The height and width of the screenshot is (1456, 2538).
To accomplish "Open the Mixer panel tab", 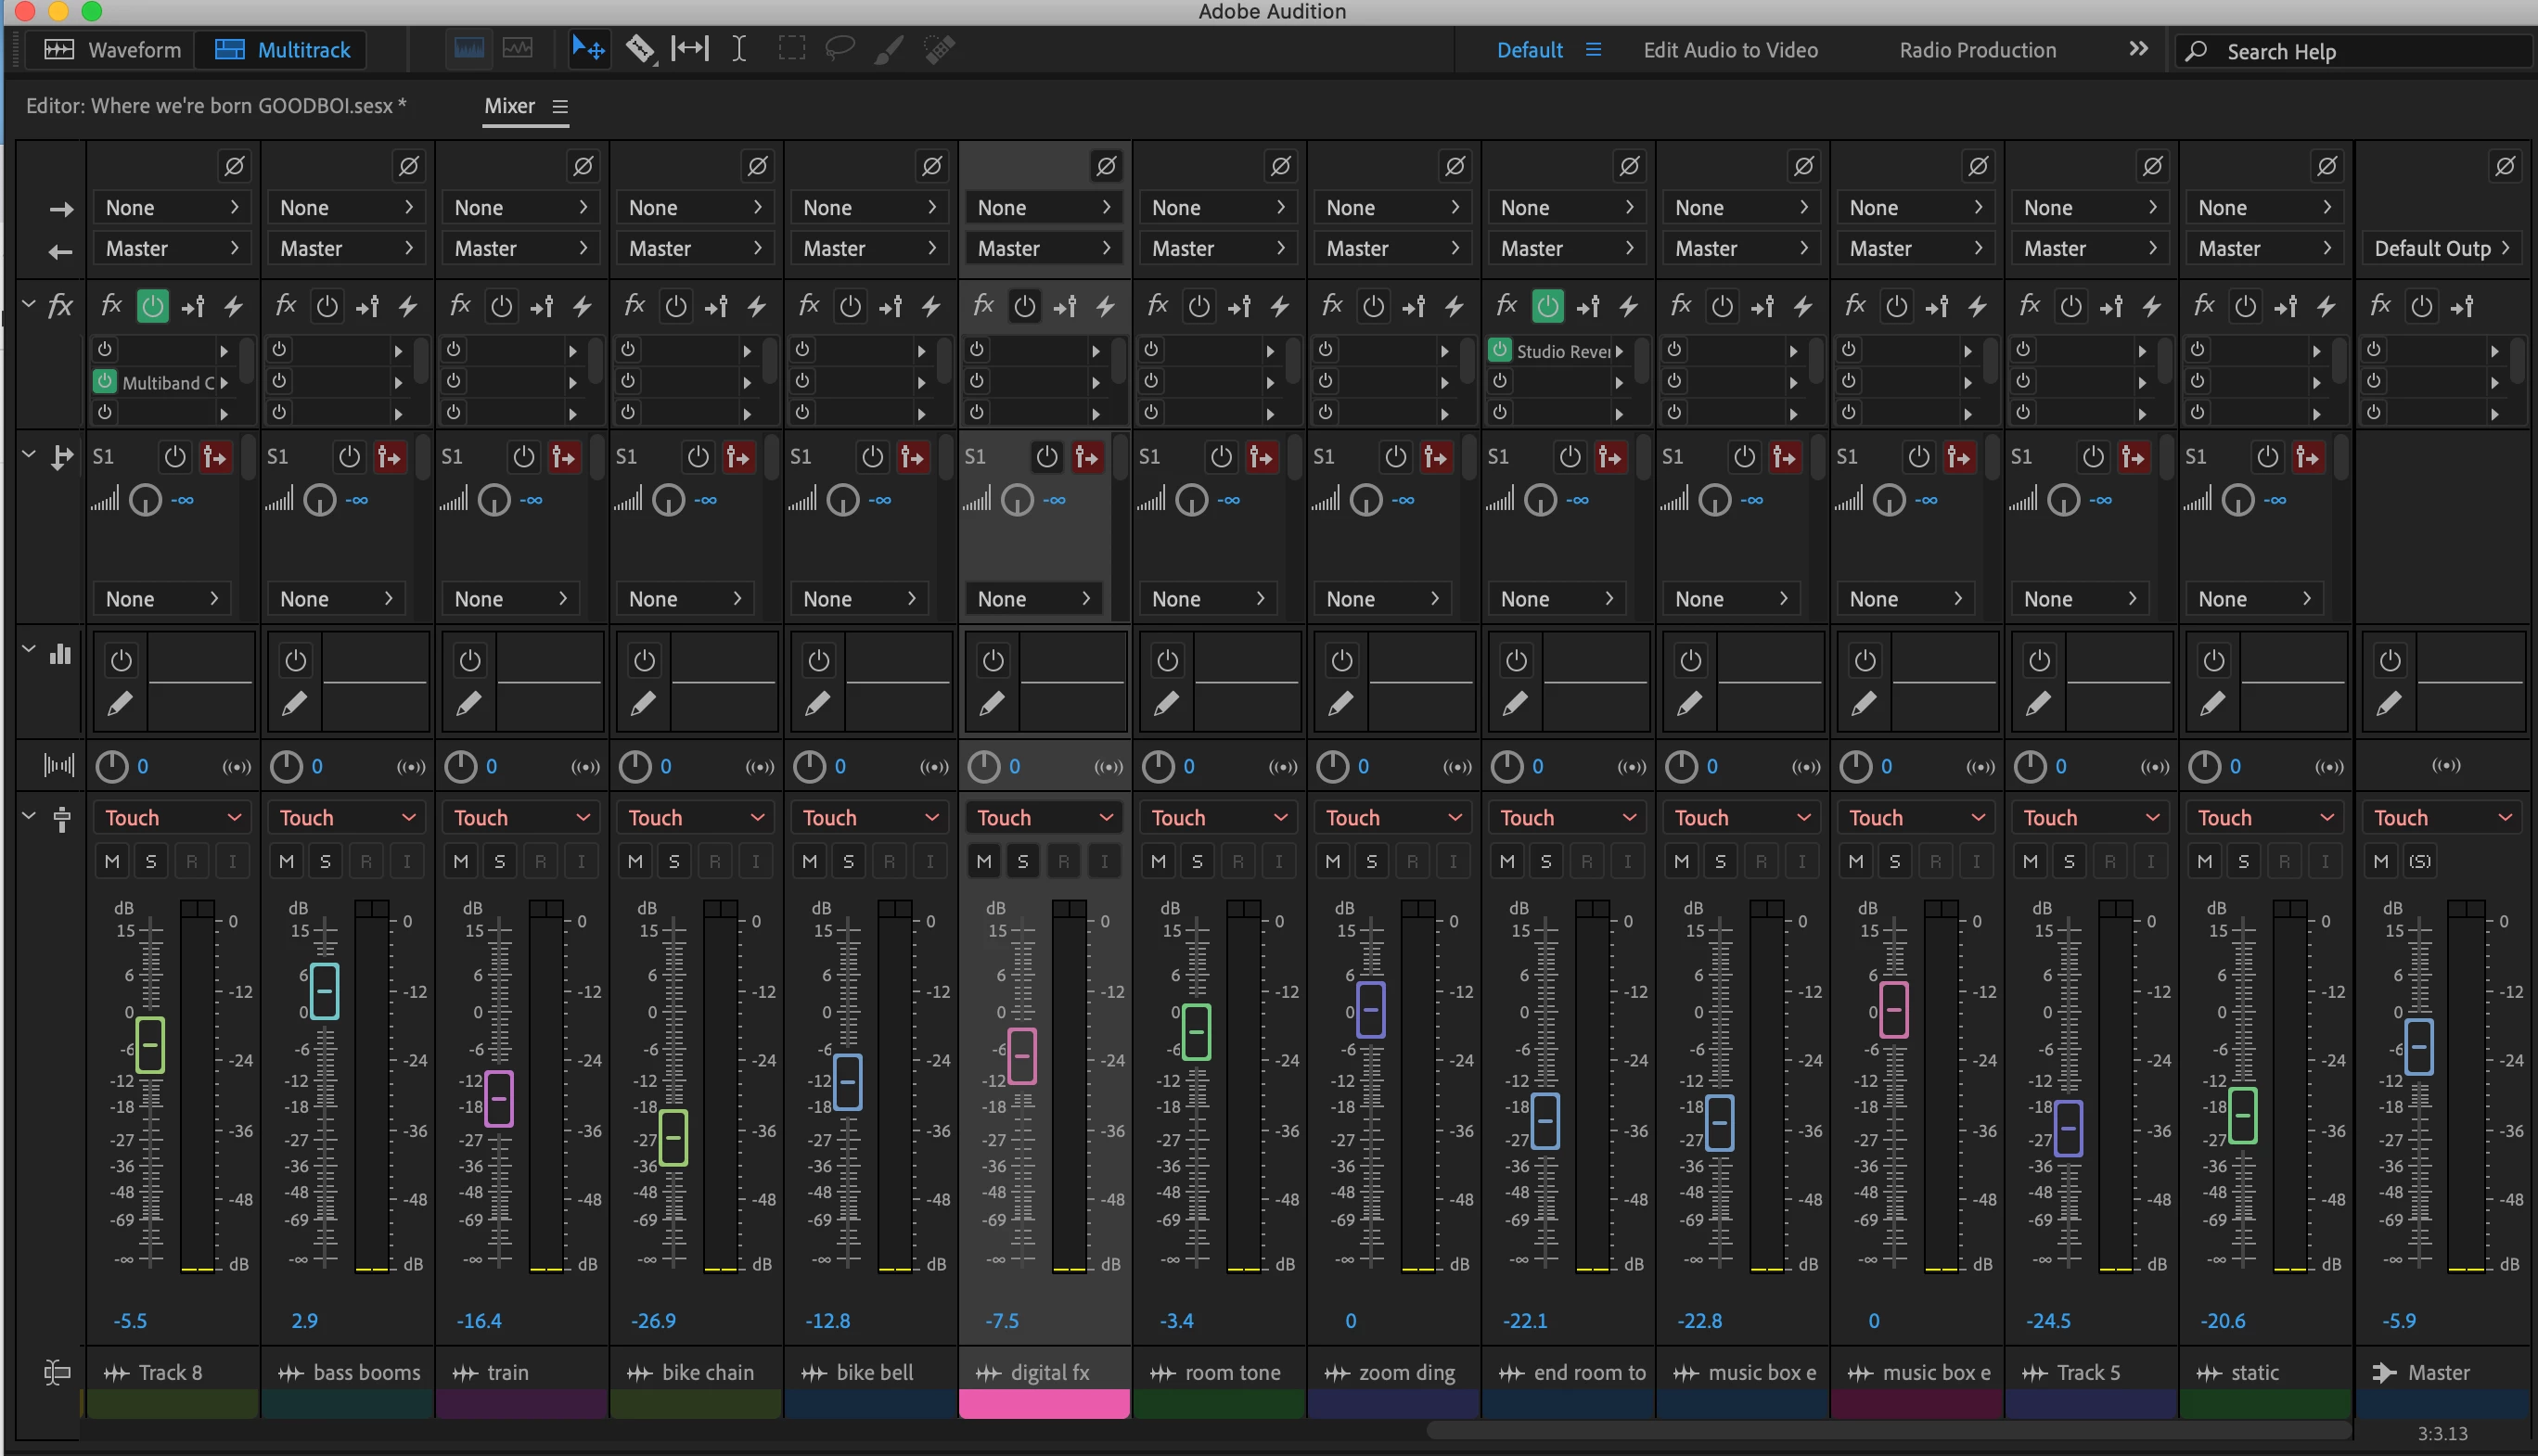I will [510, 106].
